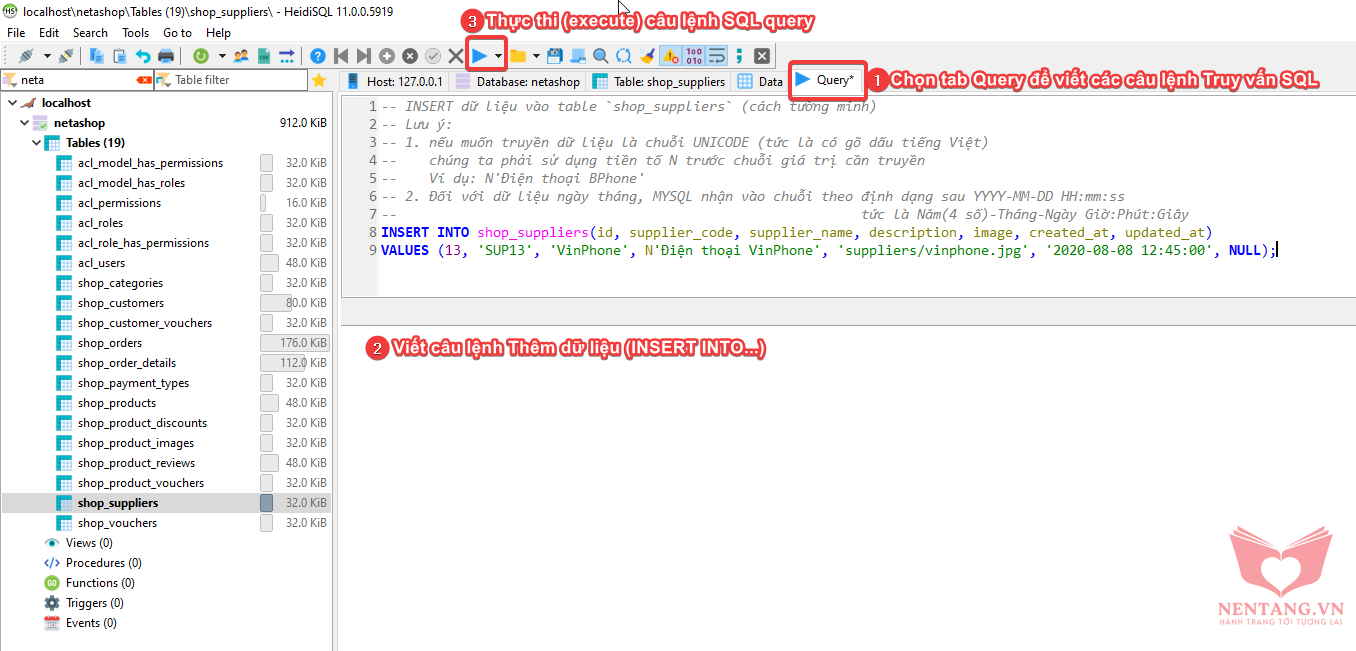Click the search text magnifier icon

(600, 56)
